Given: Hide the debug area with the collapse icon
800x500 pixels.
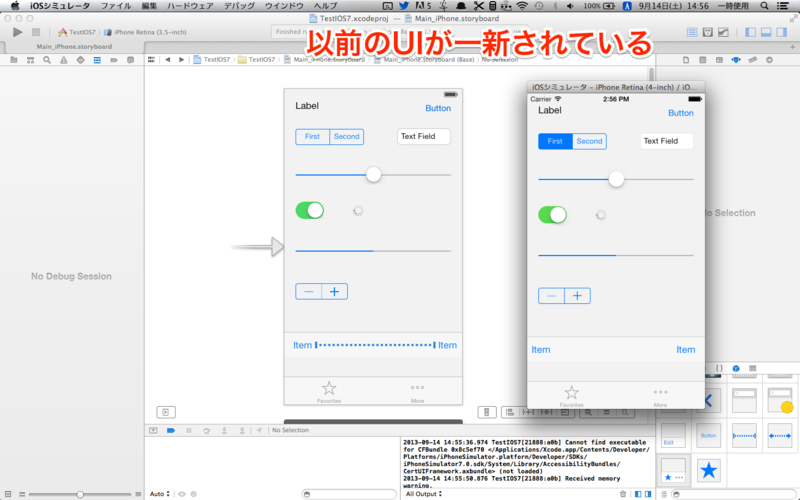Looking at the screenshot, I should [x=153, y=430].
